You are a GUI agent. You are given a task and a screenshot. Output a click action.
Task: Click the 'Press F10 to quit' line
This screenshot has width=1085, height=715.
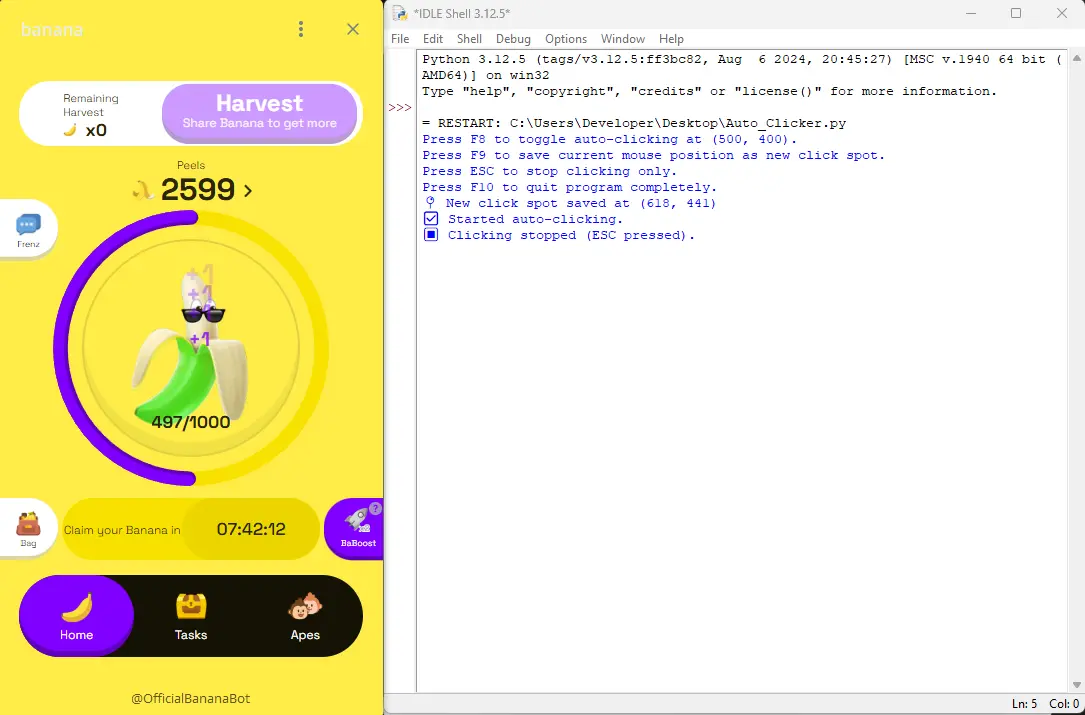pyautogui.click(x=569, y=187)
